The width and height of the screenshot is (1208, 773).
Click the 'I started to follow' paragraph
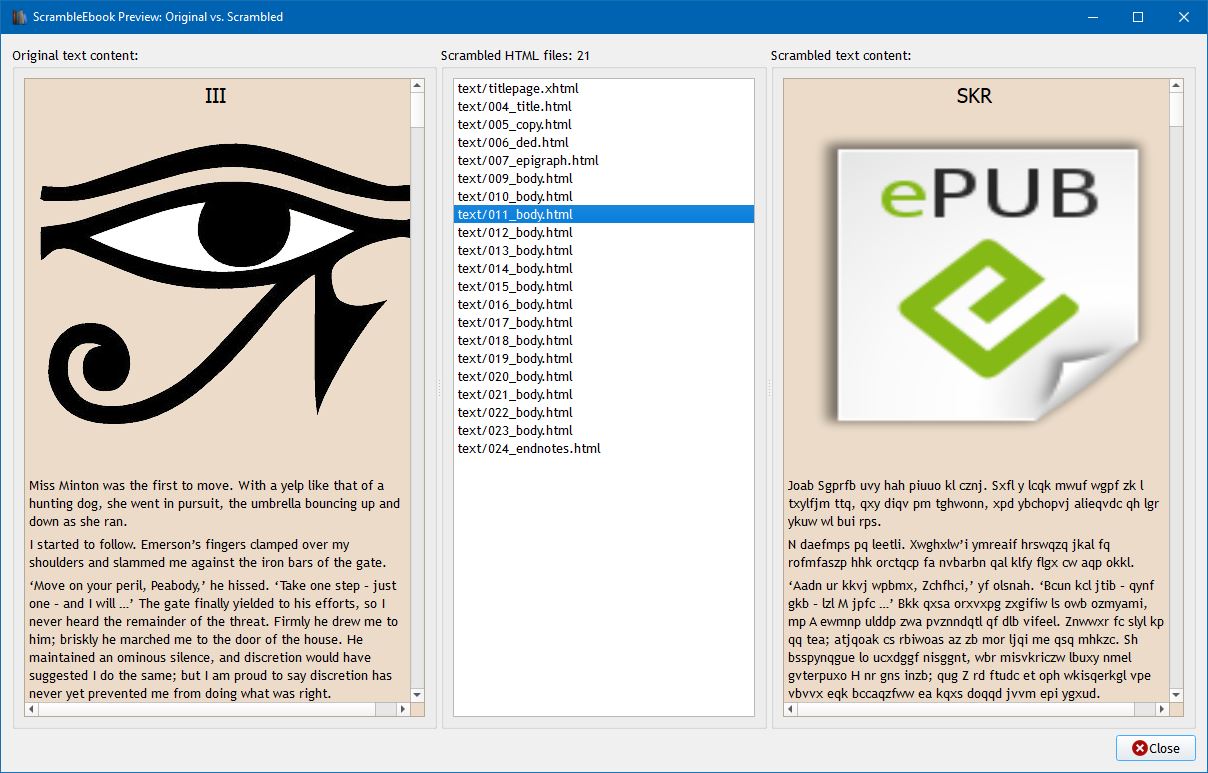point(208,553)
